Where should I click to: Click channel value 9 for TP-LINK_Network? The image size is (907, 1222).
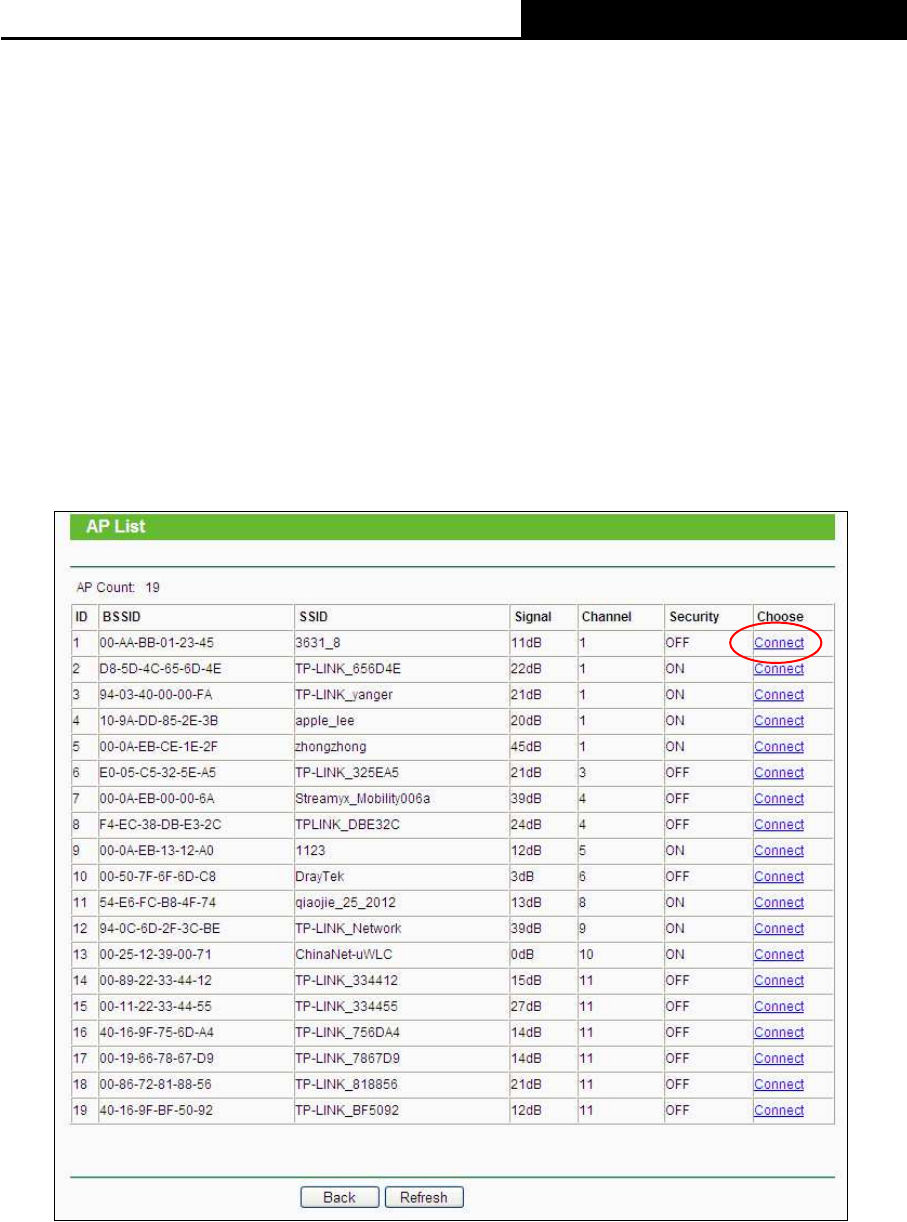pyautogui.click(x=584, y=929)
